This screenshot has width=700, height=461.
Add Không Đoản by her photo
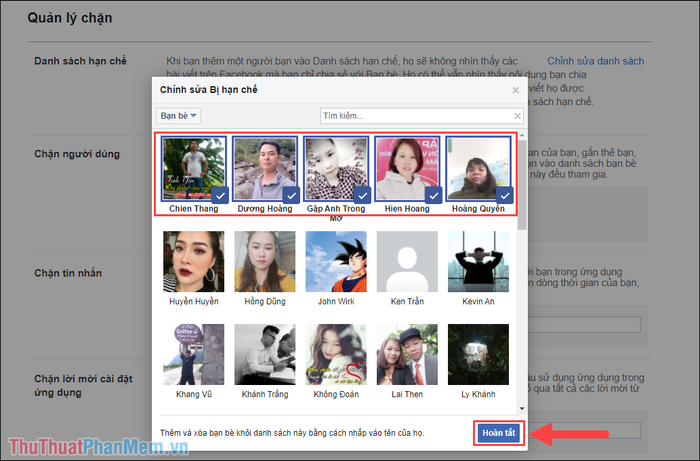(336, 354)
